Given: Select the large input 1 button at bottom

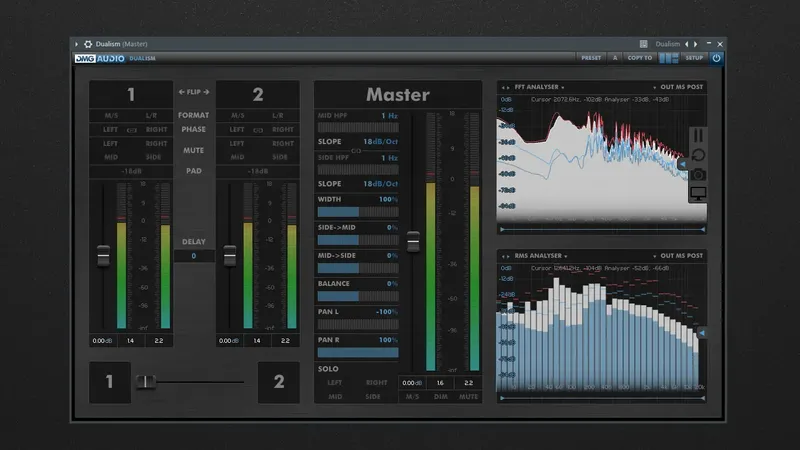Looking at the screenshot, I should click(x=110, y=382).
